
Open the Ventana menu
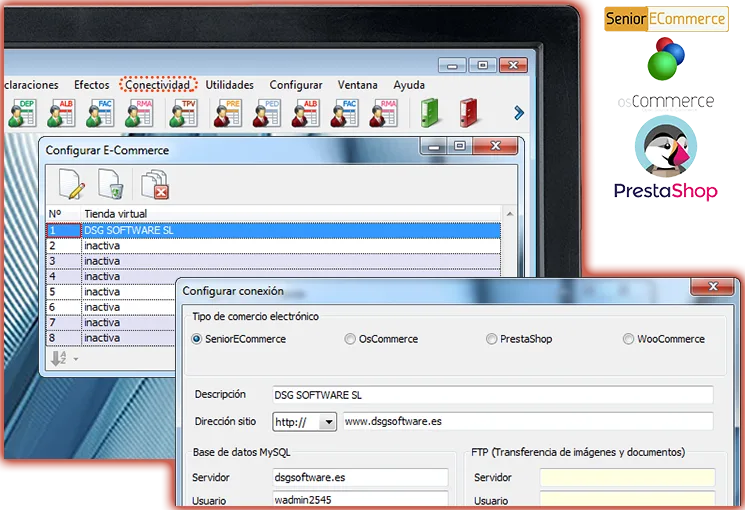(x=357, y=85)
